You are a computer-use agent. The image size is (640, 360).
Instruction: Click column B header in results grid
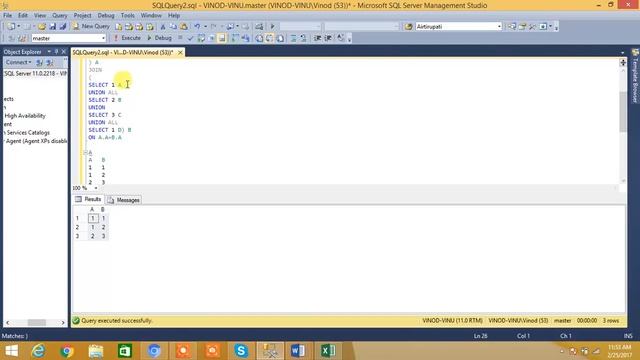pyautogui.click(x=103, y=209)
